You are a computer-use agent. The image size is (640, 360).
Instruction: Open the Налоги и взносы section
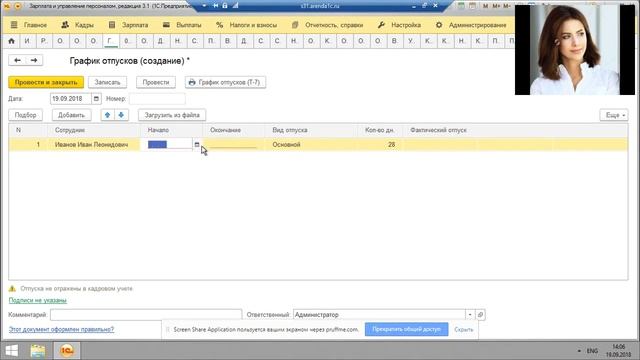[x=246, y=25]
